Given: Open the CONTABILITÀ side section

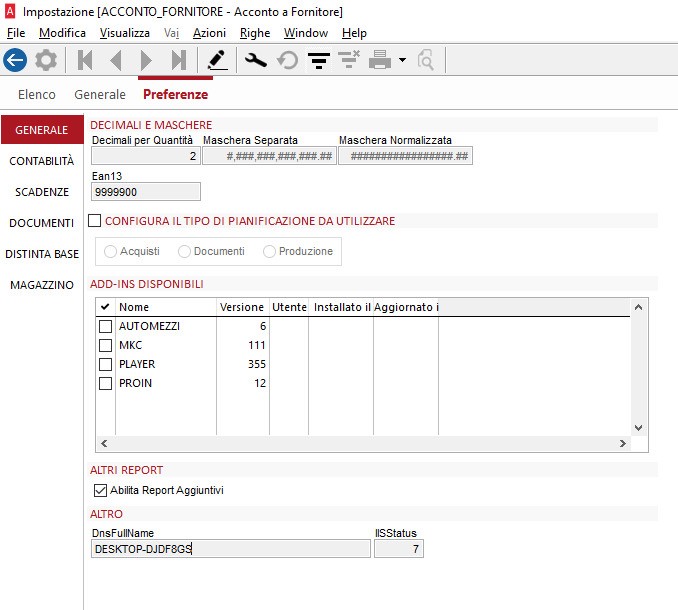Looking at the screenshot, I should tap(42, 161).
